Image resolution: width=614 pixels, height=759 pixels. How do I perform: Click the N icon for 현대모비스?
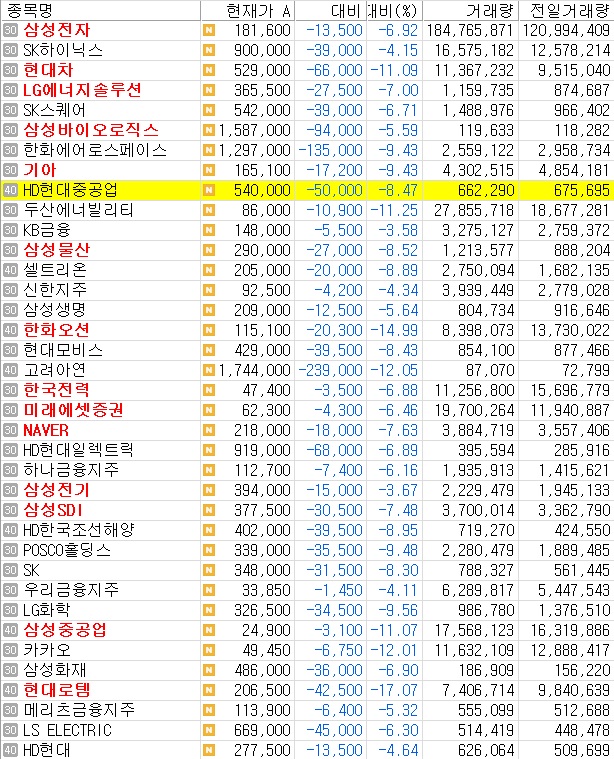pos(209,350)
